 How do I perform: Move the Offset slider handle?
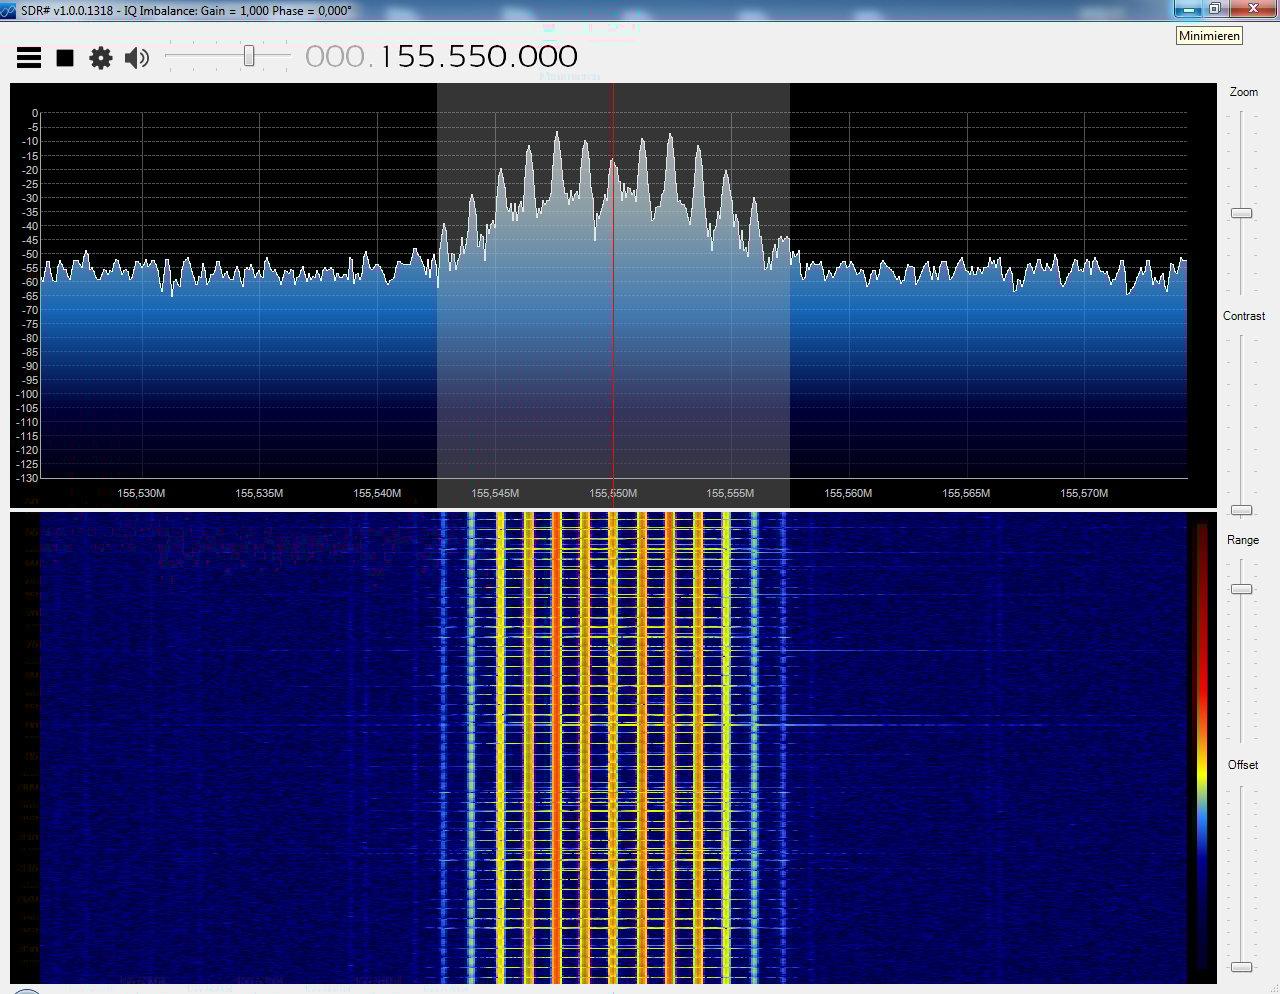[x=1241, y=967]
